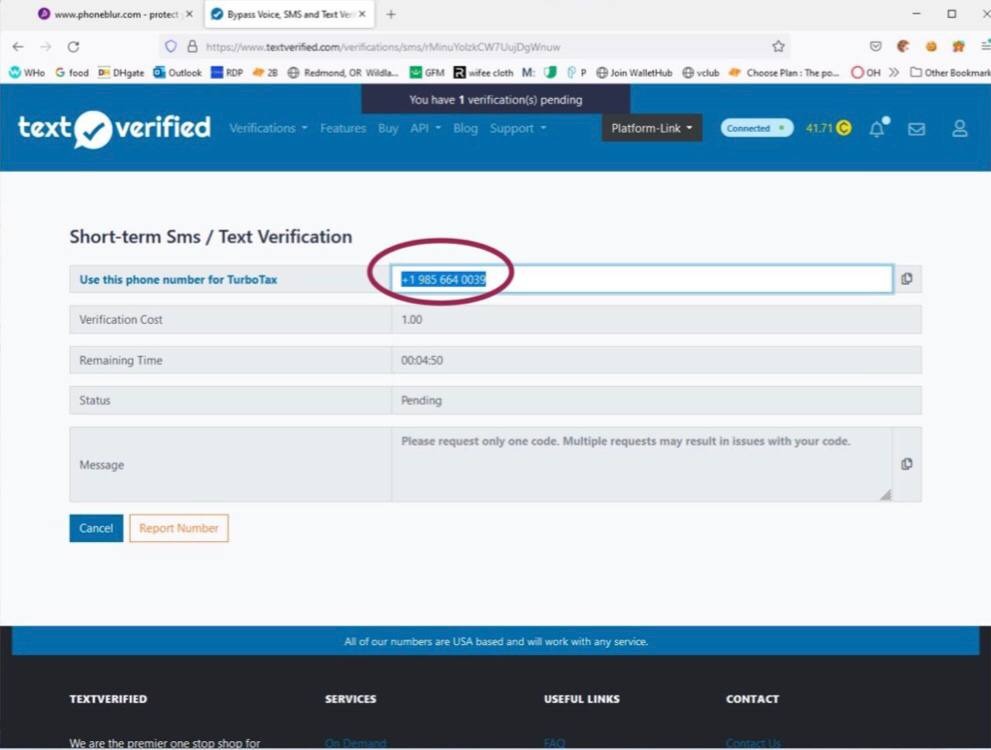Open the wifee cloth bookmark
Viewport: 991px width, 750px height.
tap(483, 73)
